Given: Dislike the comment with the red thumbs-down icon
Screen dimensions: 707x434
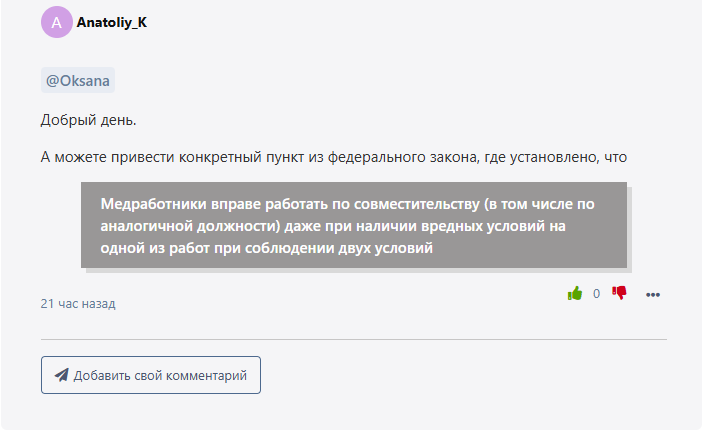Looking at the screenshot, I should [619, 293].
